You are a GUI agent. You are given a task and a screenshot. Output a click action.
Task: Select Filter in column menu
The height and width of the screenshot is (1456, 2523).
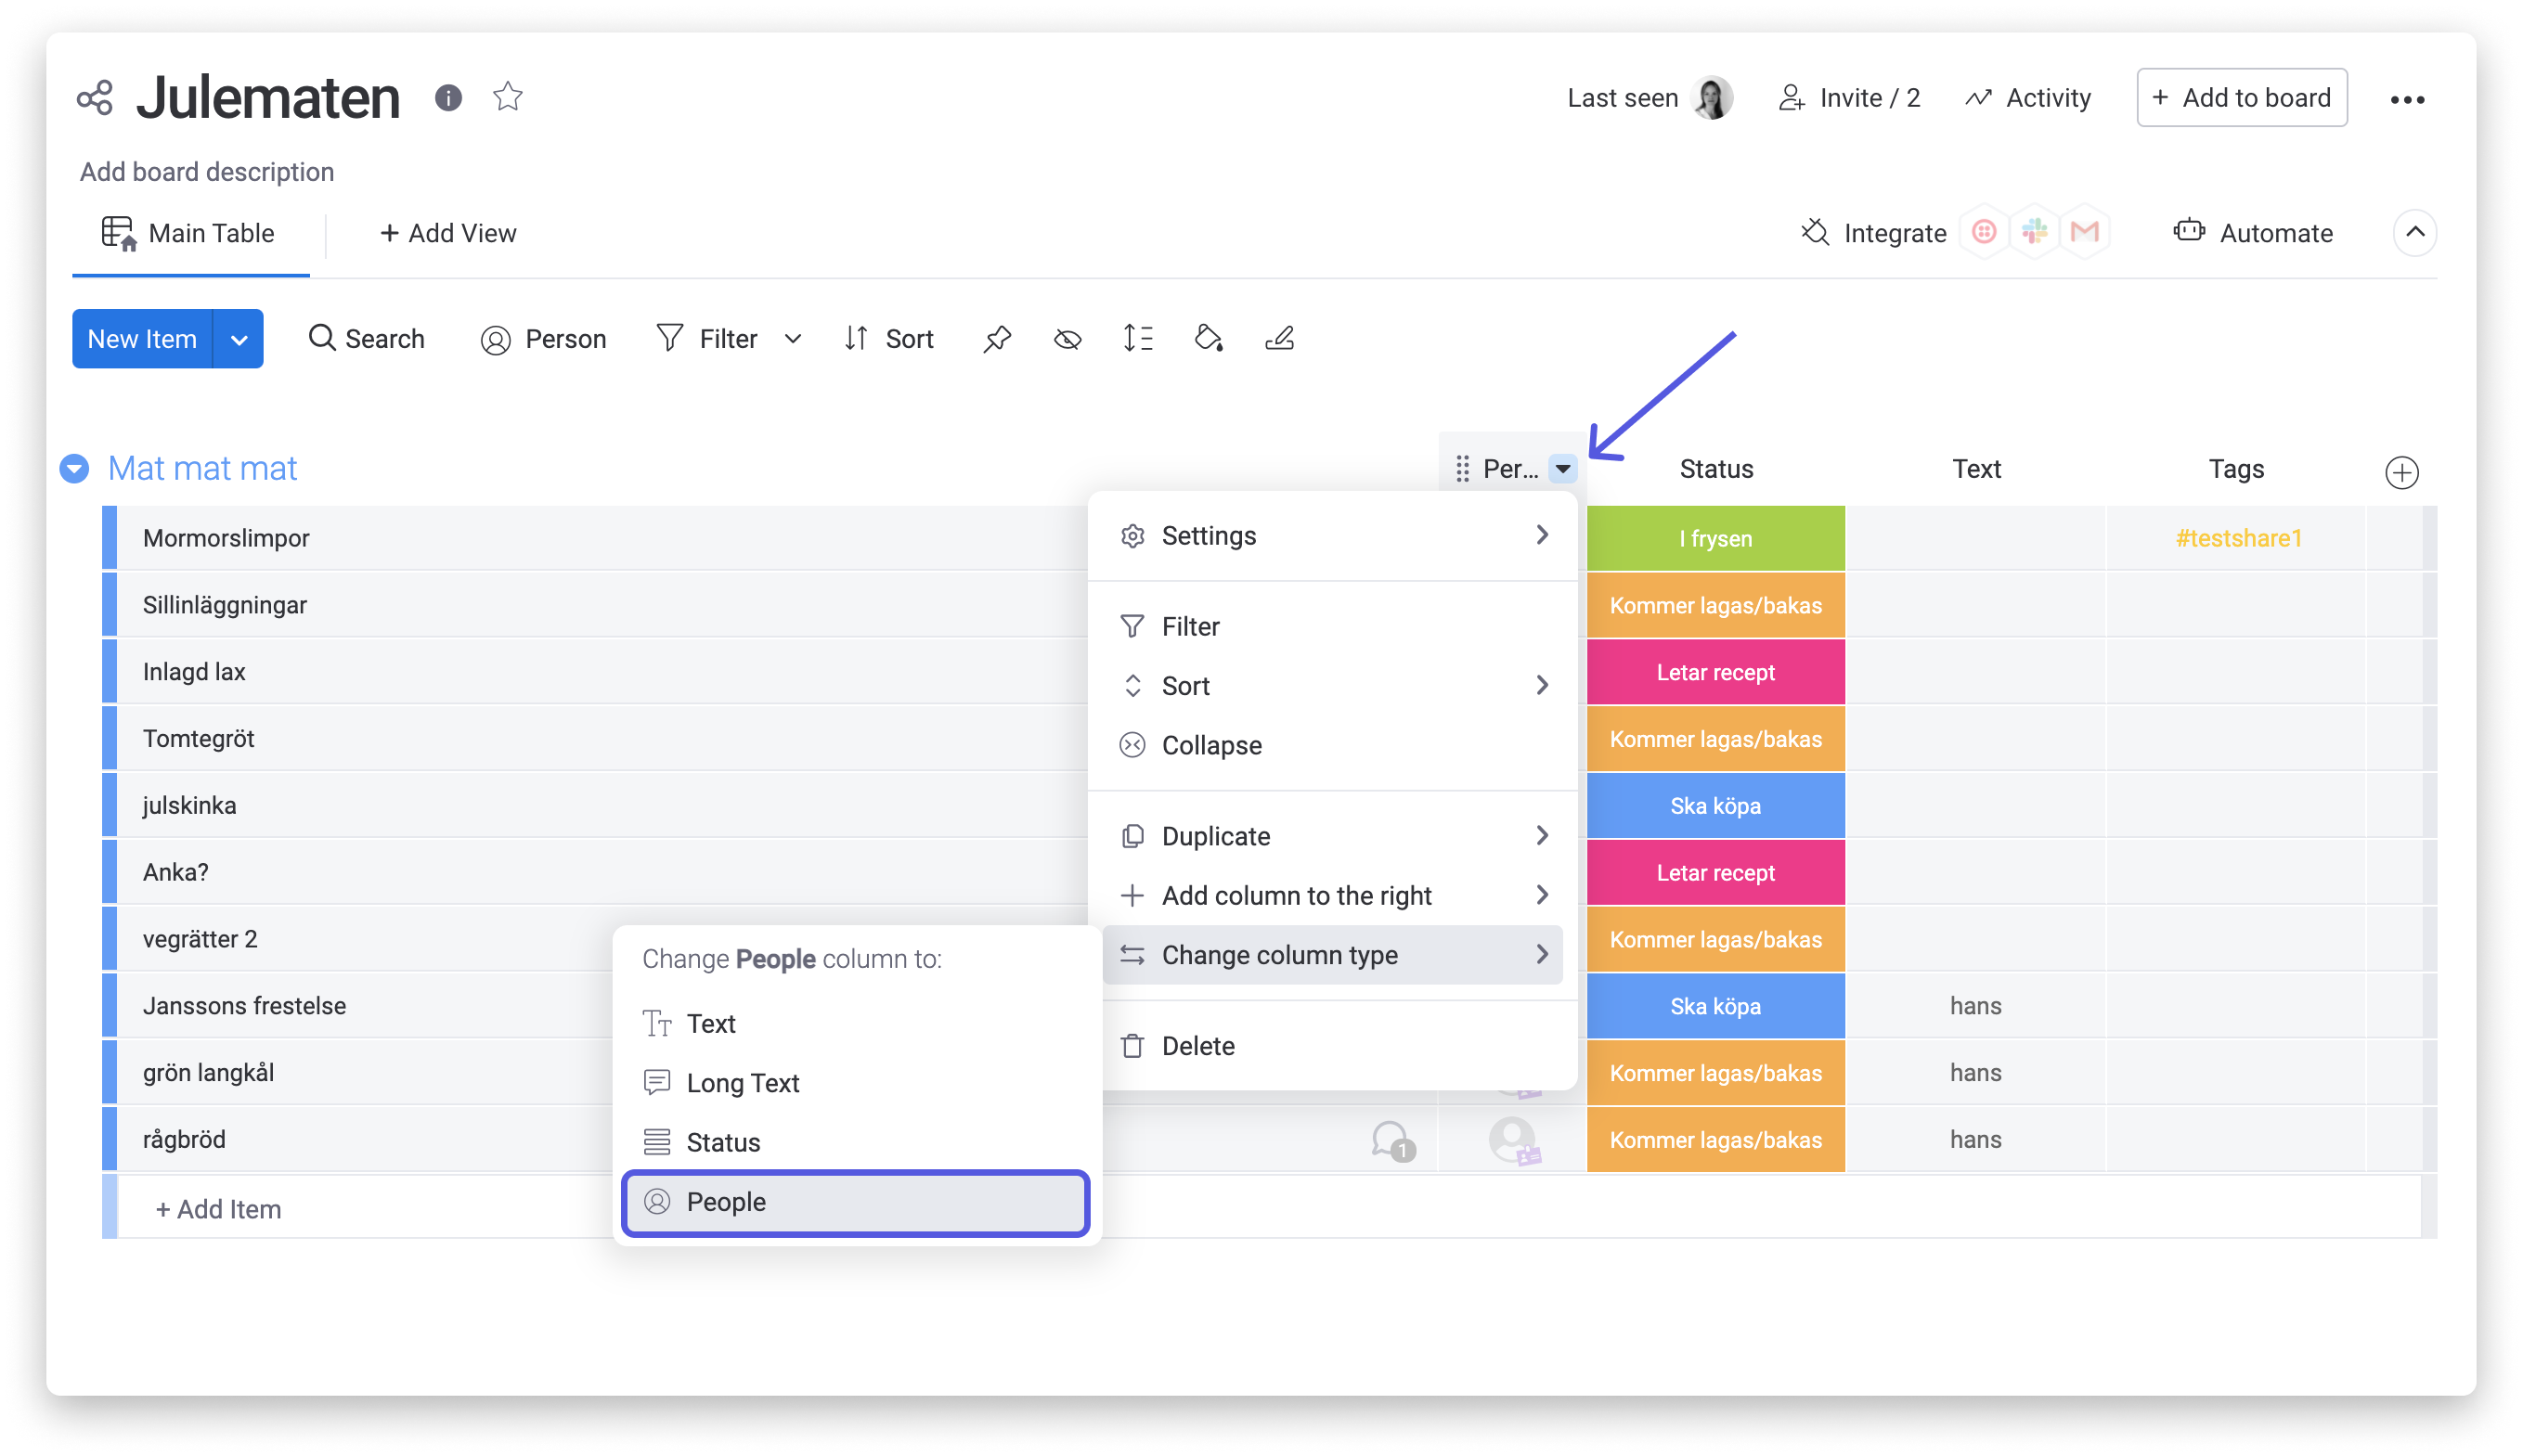click(1332, 627)
